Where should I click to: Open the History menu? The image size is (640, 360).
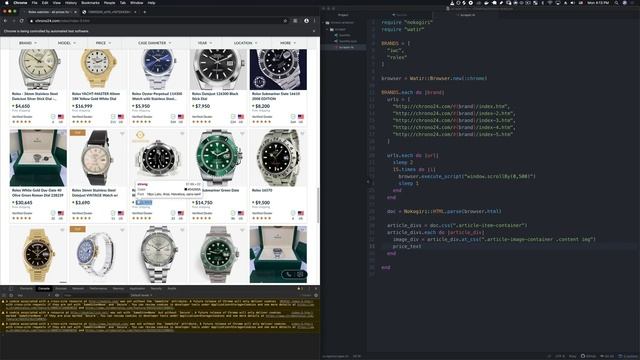[71, 3]
